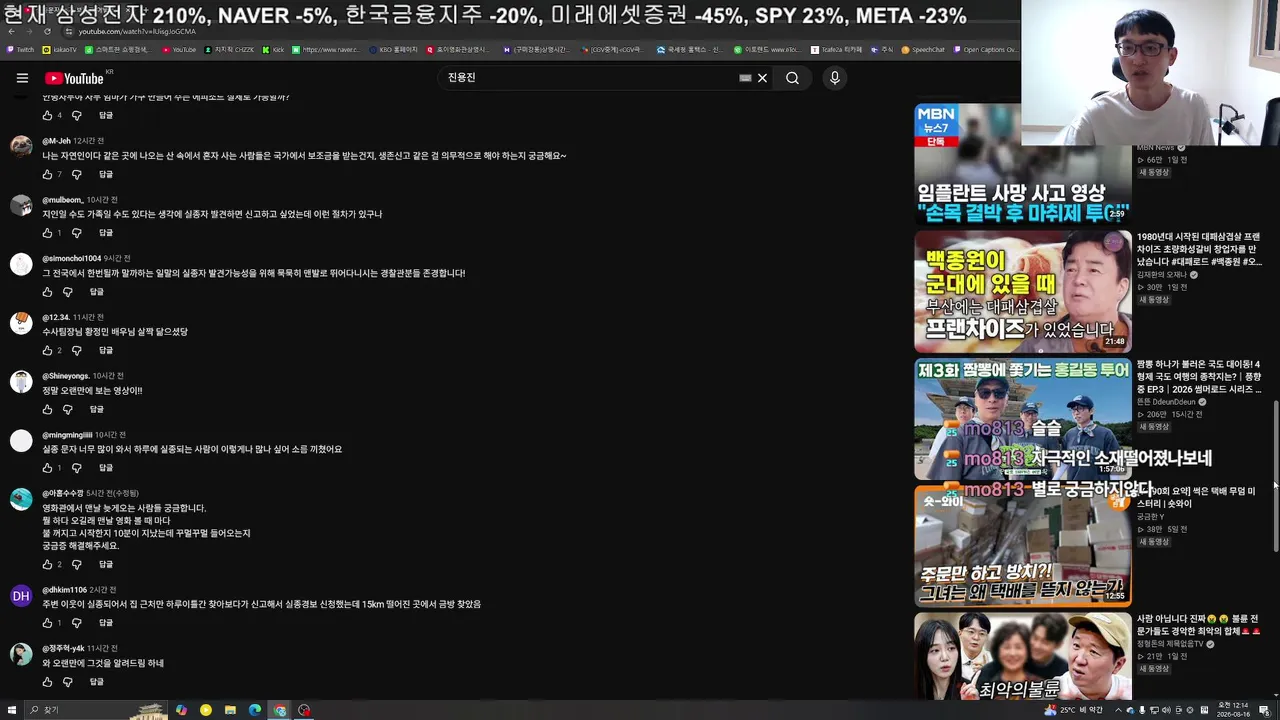Screen dimensions: 1280x720
Task: Clear the search box with the X
Action: pyautogui.click(x=762, y=78)
